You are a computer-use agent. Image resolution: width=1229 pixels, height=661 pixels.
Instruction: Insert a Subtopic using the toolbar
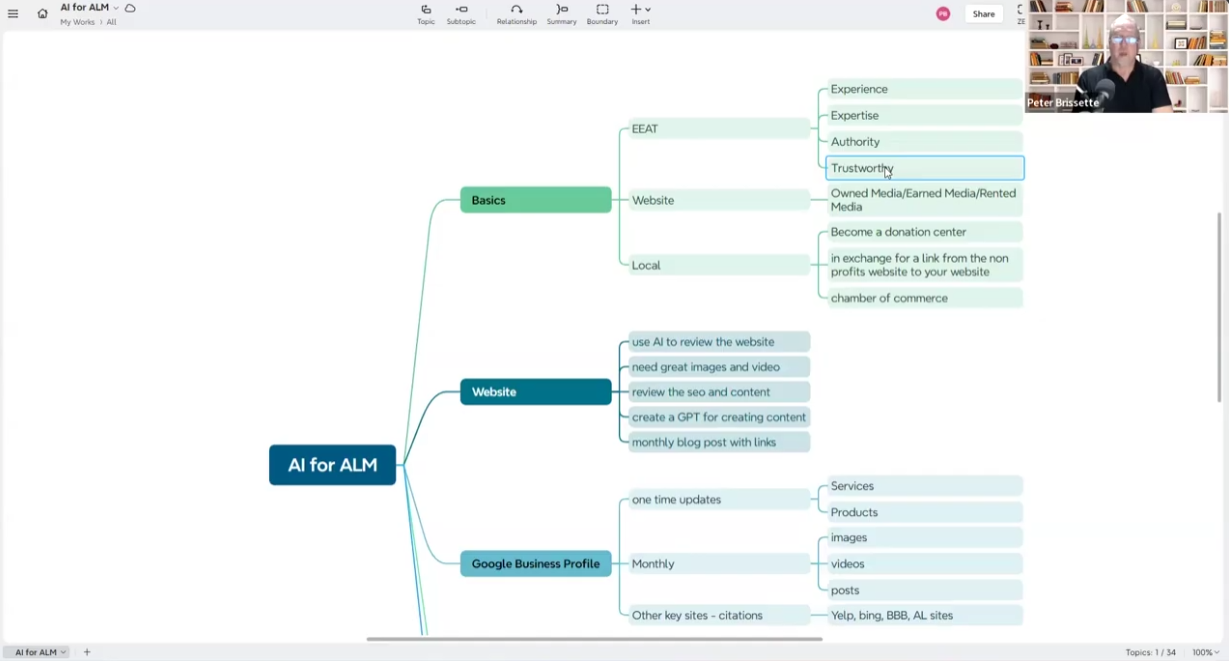[461, 14]
